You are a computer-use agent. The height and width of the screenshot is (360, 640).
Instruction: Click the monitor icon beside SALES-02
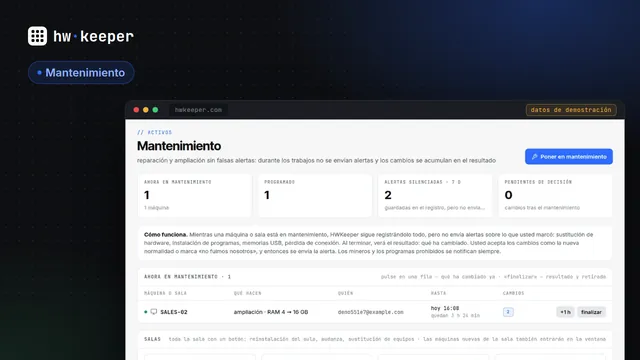pyautogui.click(x=153, y=312)
